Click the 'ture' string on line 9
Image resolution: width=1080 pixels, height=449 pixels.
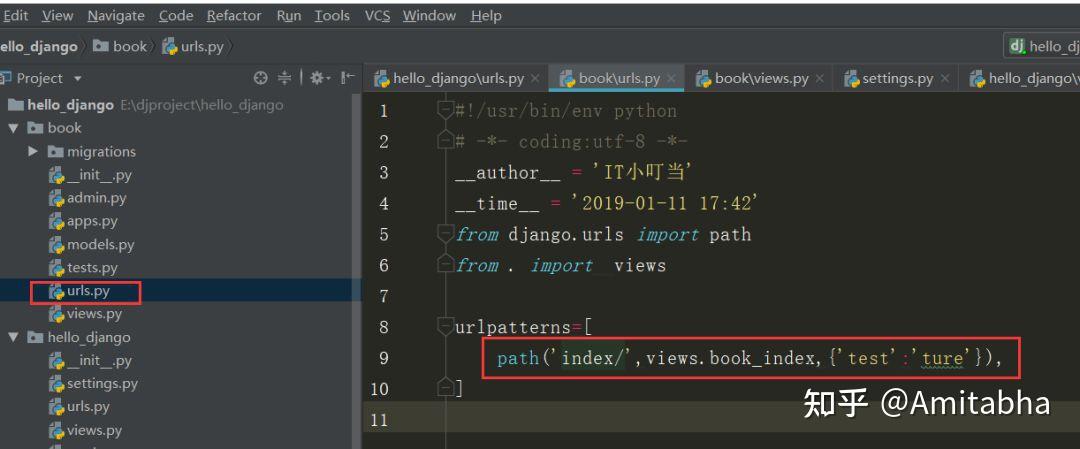[x=942, y=358]
